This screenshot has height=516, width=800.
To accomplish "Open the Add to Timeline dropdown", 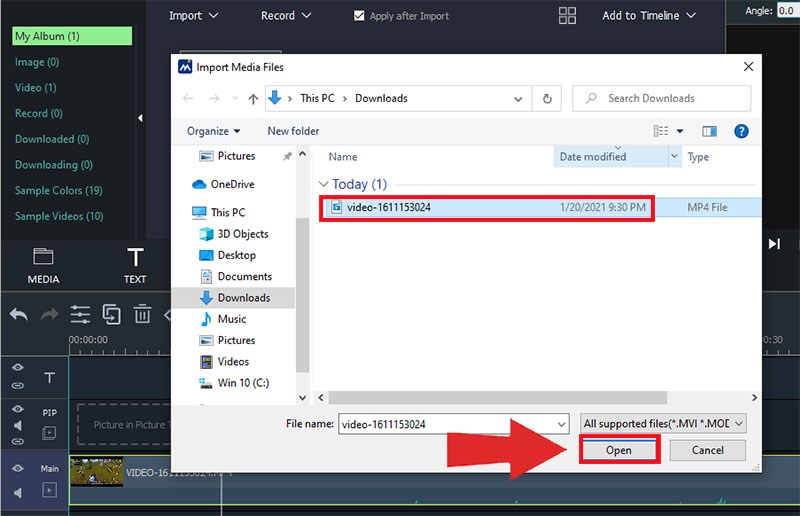I will coord(647,16).
